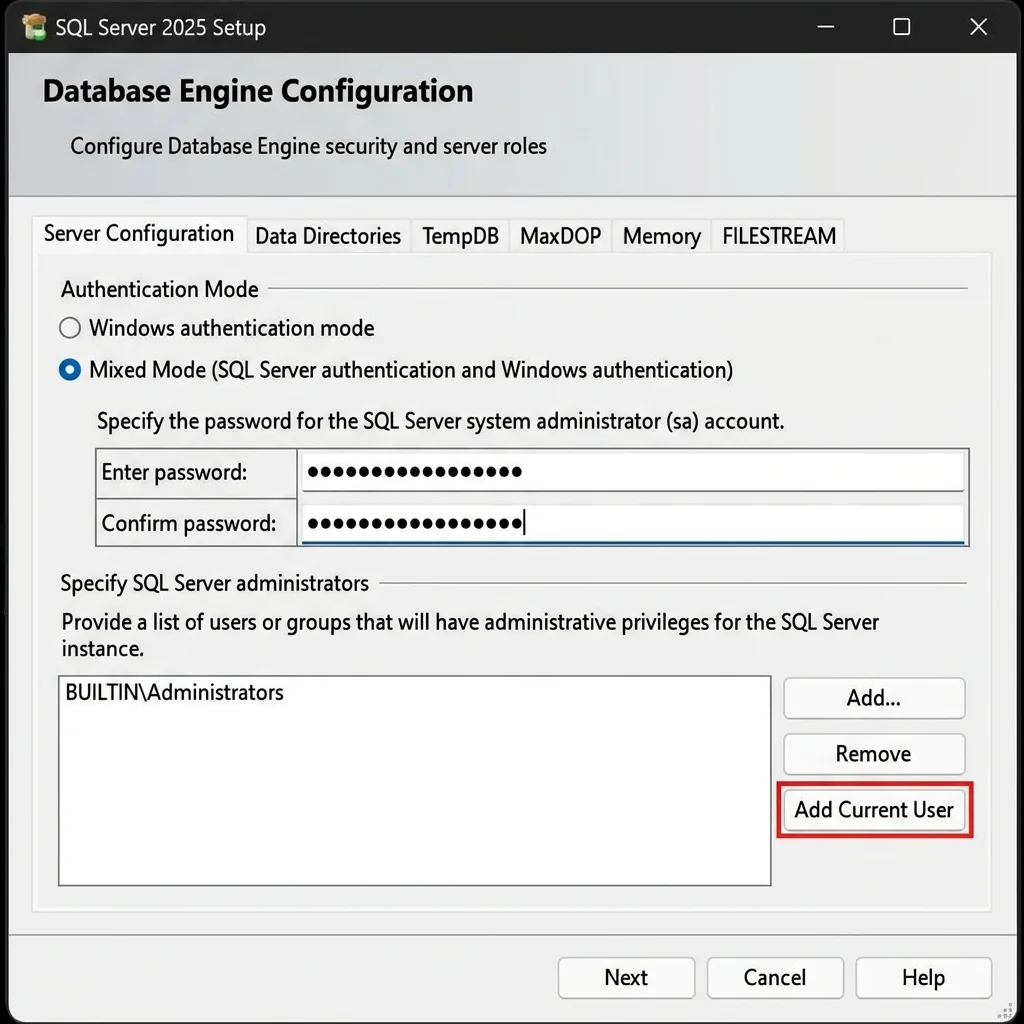Open the Data Directories tab
This screenshot has width=1024, height=1024.
coord(328,236)
